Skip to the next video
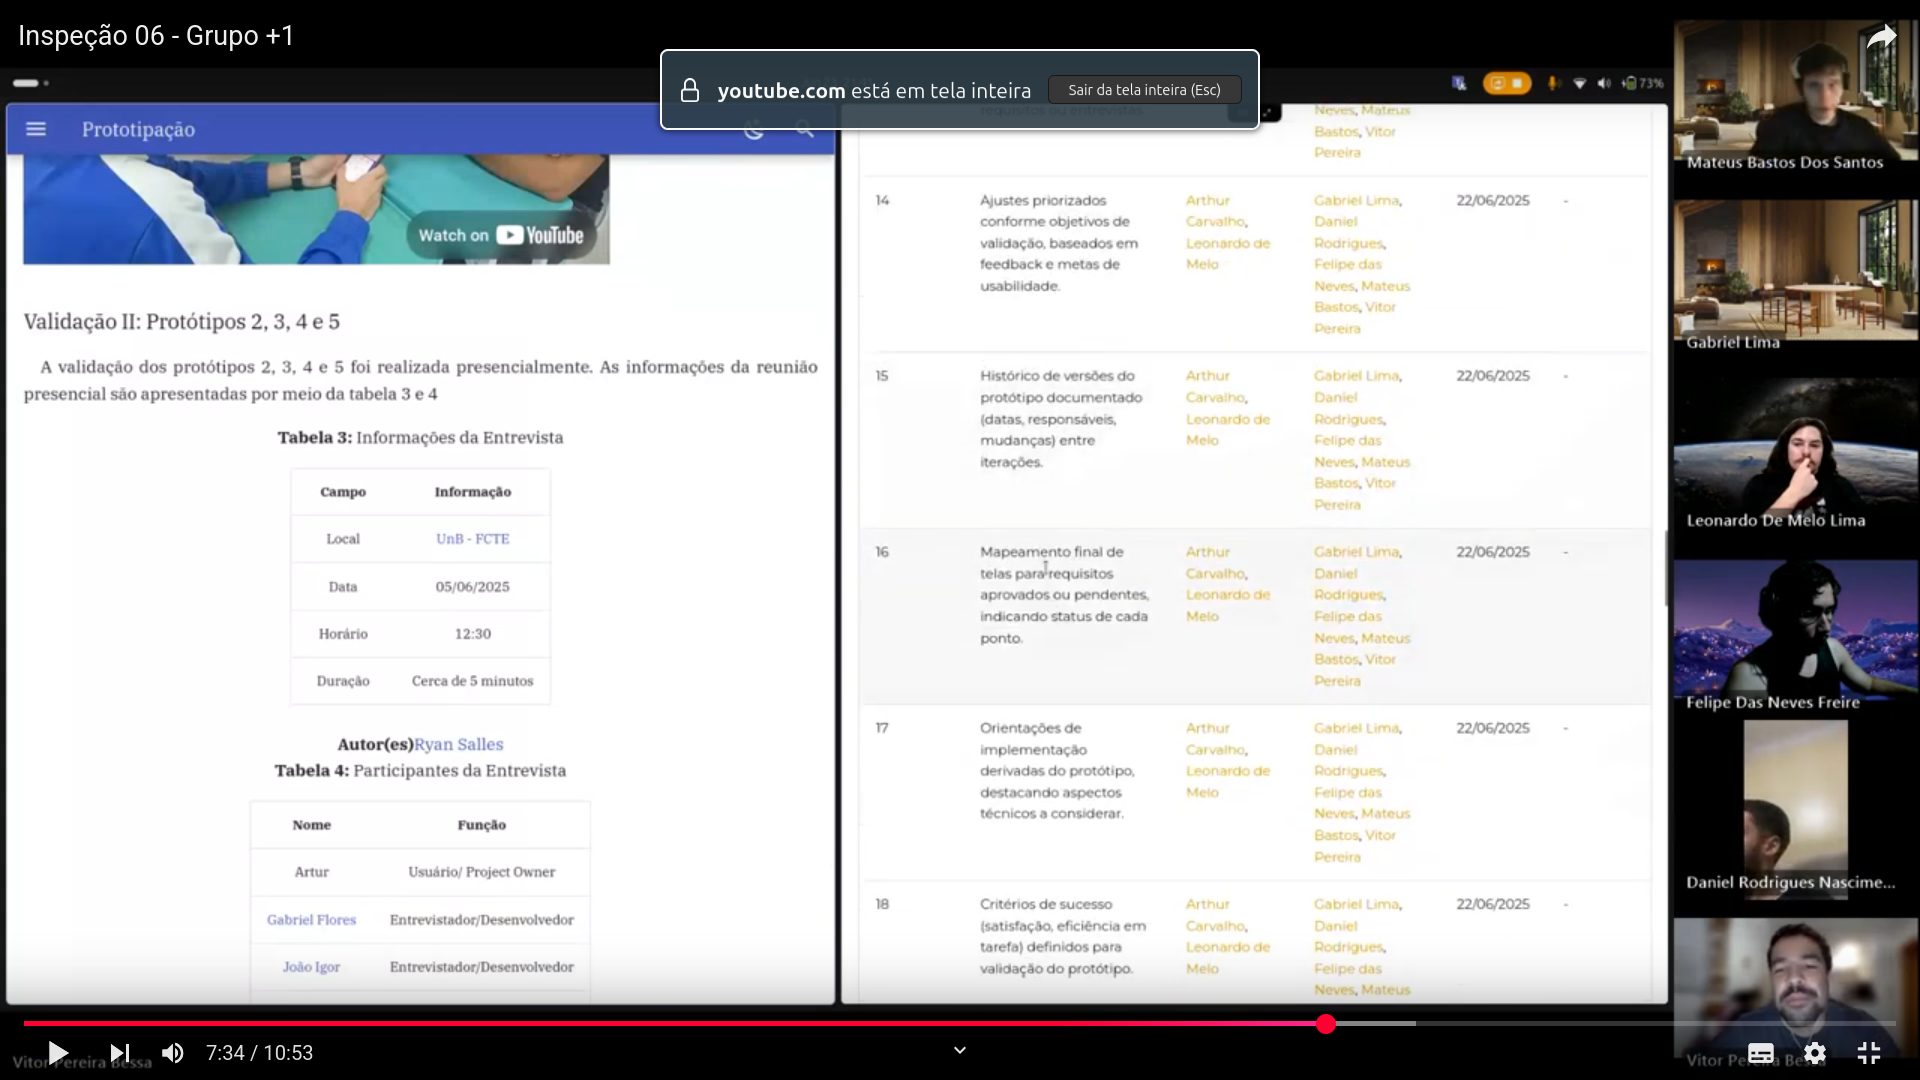1920x1080 pixels. click(x=120, y=1052)
